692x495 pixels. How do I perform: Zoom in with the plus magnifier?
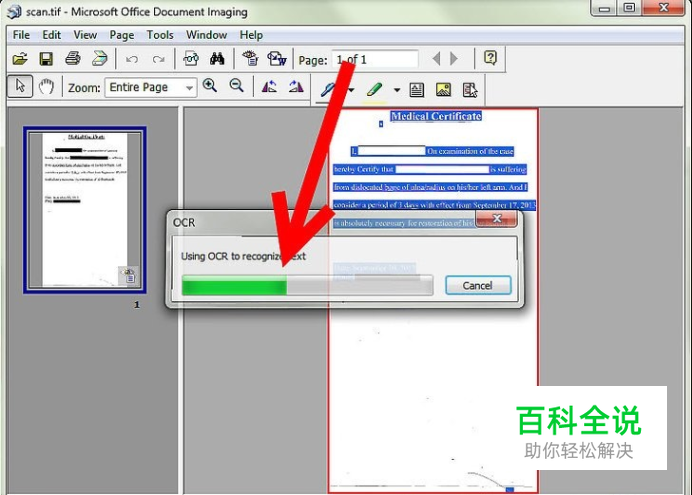[x=210, y=86]
